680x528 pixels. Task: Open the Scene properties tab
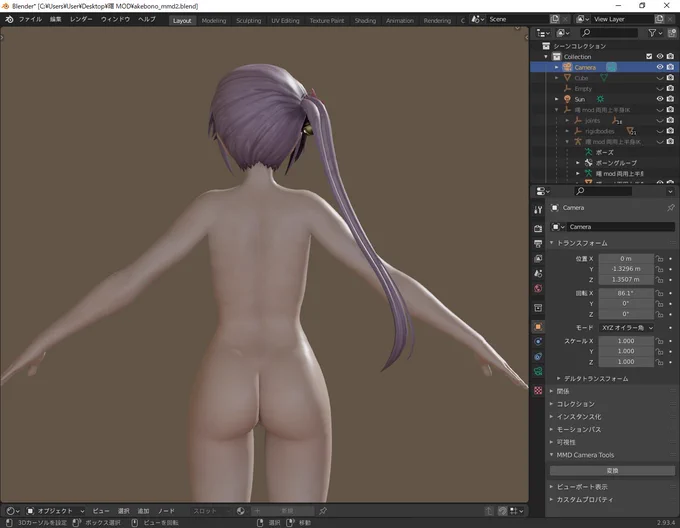[x=538, y=274]
